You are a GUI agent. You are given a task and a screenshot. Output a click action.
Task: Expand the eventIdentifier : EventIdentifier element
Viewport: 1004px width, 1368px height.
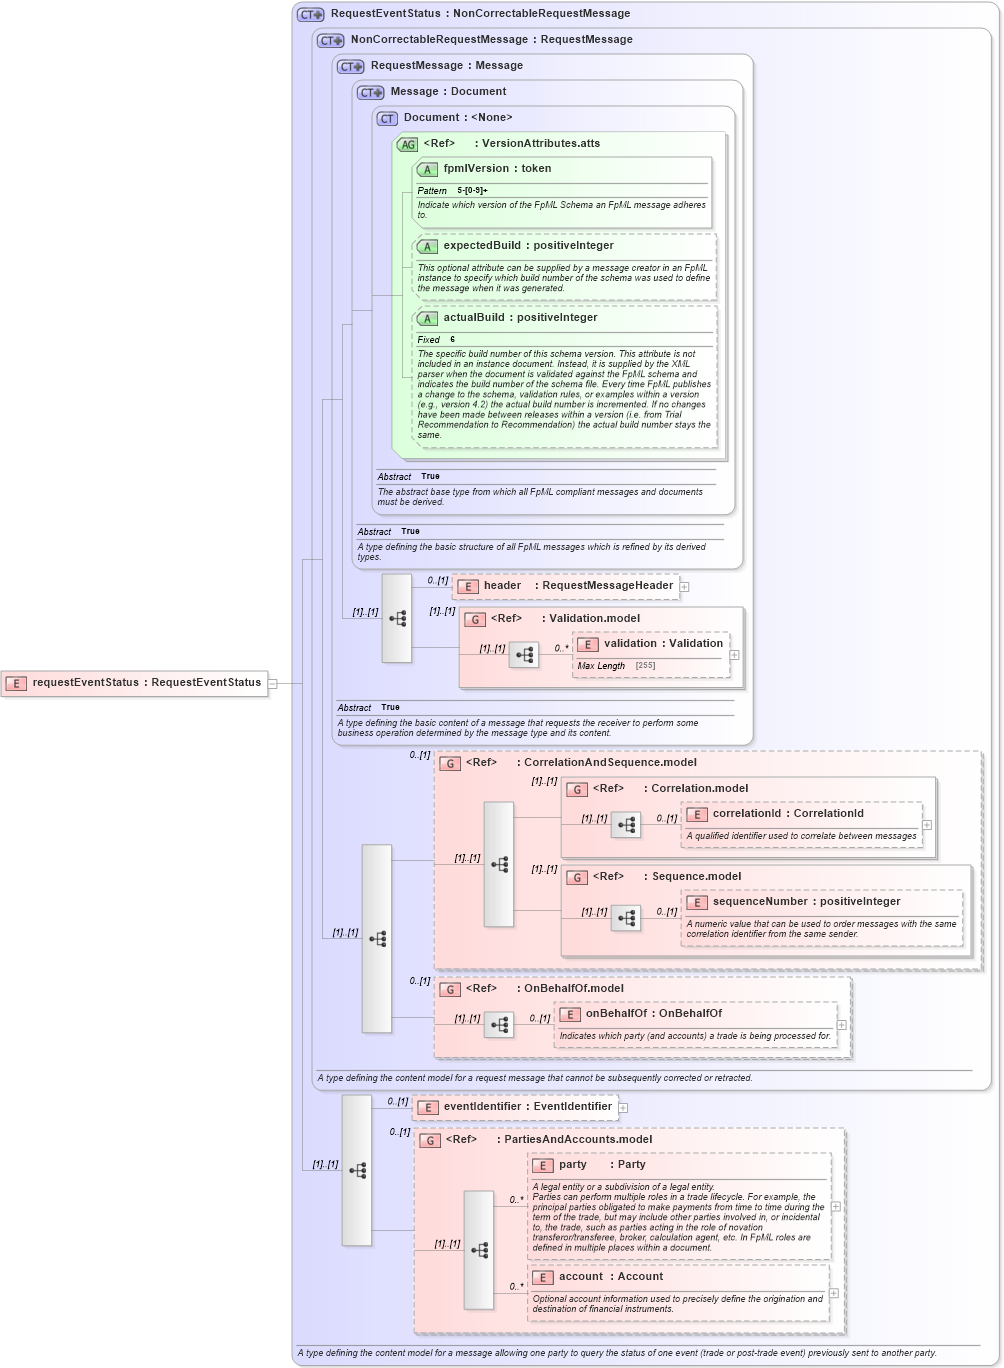(x=623, y=1108)
